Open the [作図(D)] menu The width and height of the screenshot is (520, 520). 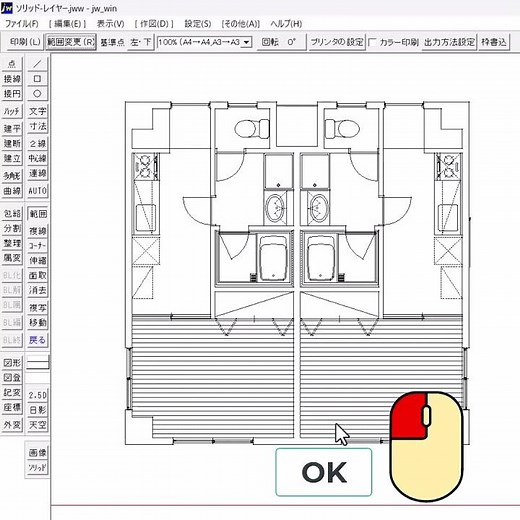click(154, 24)
